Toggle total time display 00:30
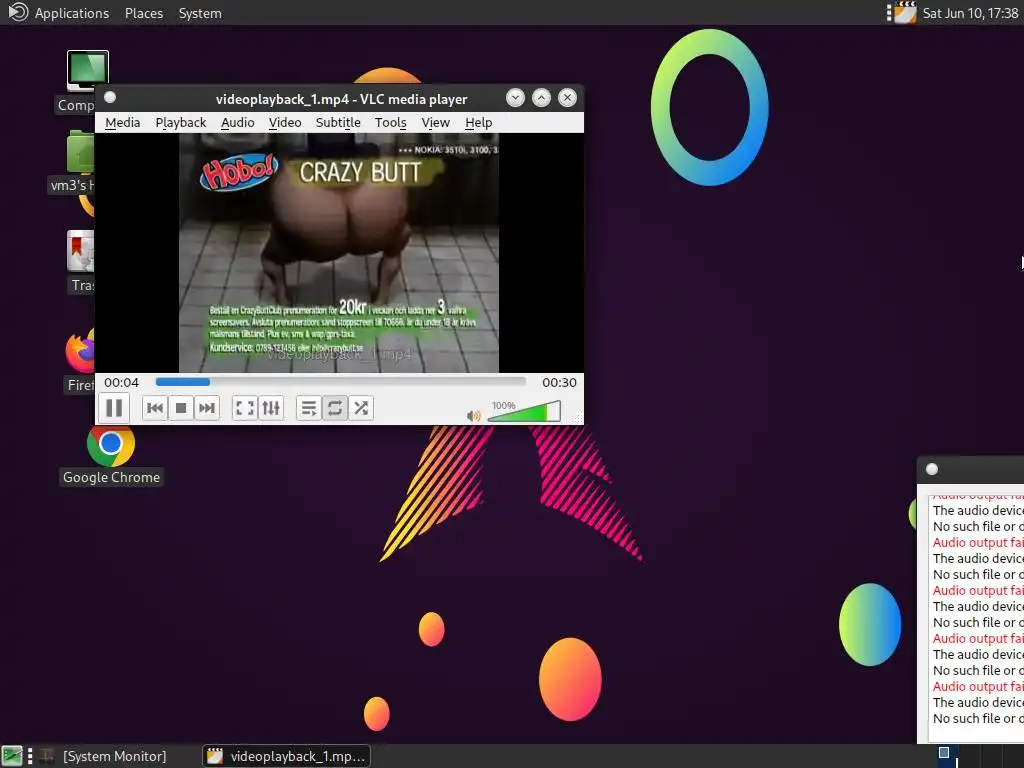The image size is (1024, 768). [x=559, y=383]
